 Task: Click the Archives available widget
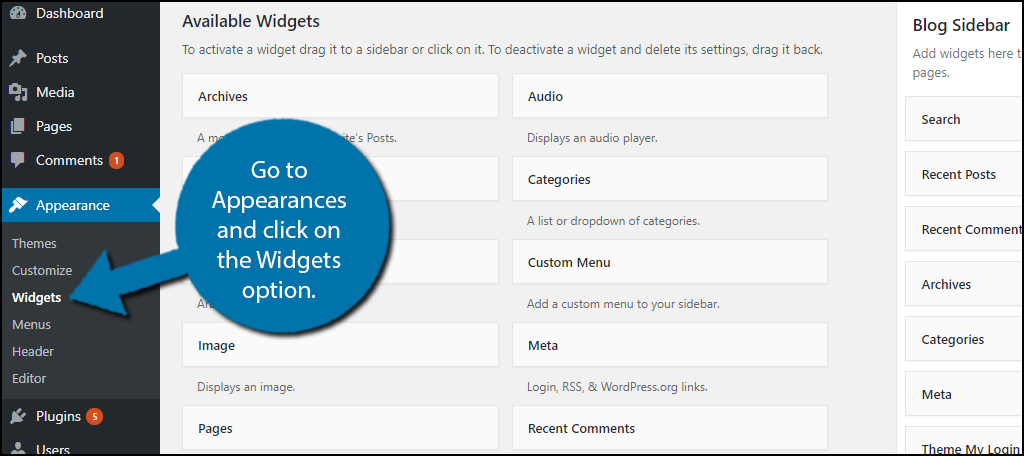tap(340, 96)
